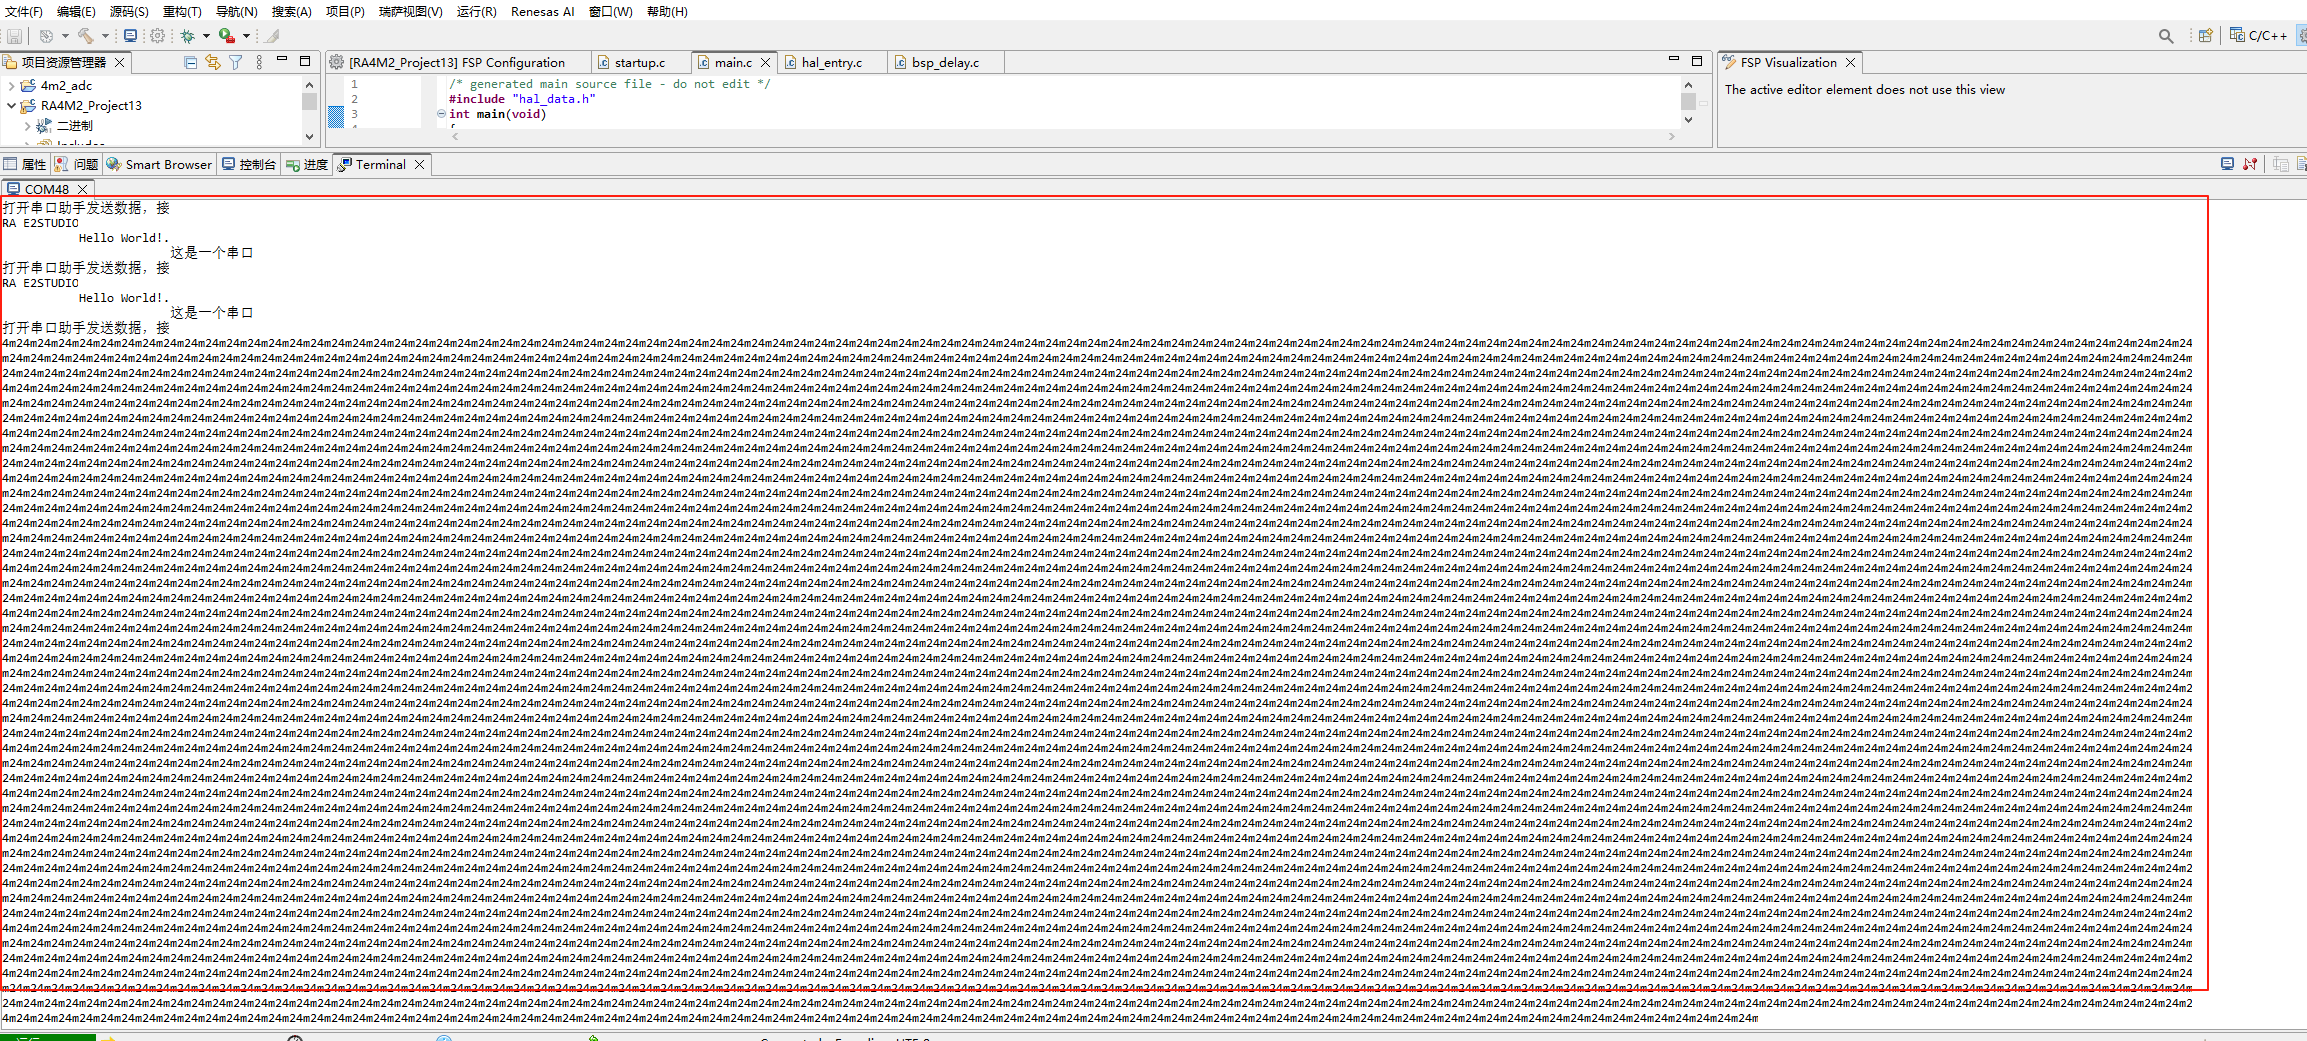Switch to the C/C++ perspective icon
The height and width of the screenshot is (1041, 2307).
(x=2258, y=35)
